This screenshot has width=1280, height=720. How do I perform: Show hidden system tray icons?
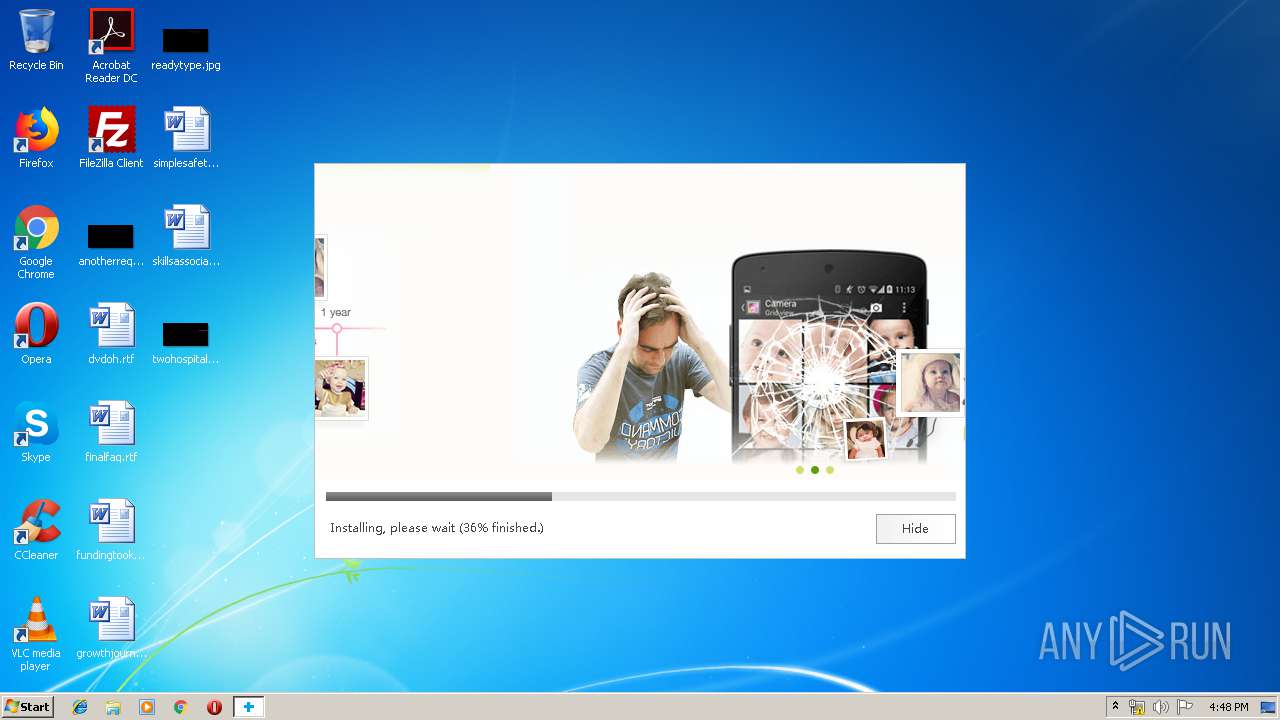[x=1116, y=707]
